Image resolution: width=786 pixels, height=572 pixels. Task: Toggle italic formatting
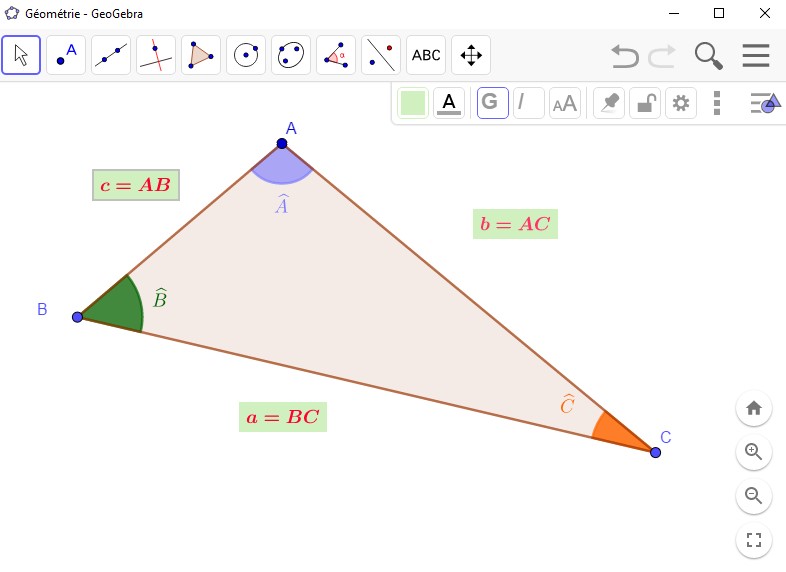pyautogui.click(x=528, y=103)
